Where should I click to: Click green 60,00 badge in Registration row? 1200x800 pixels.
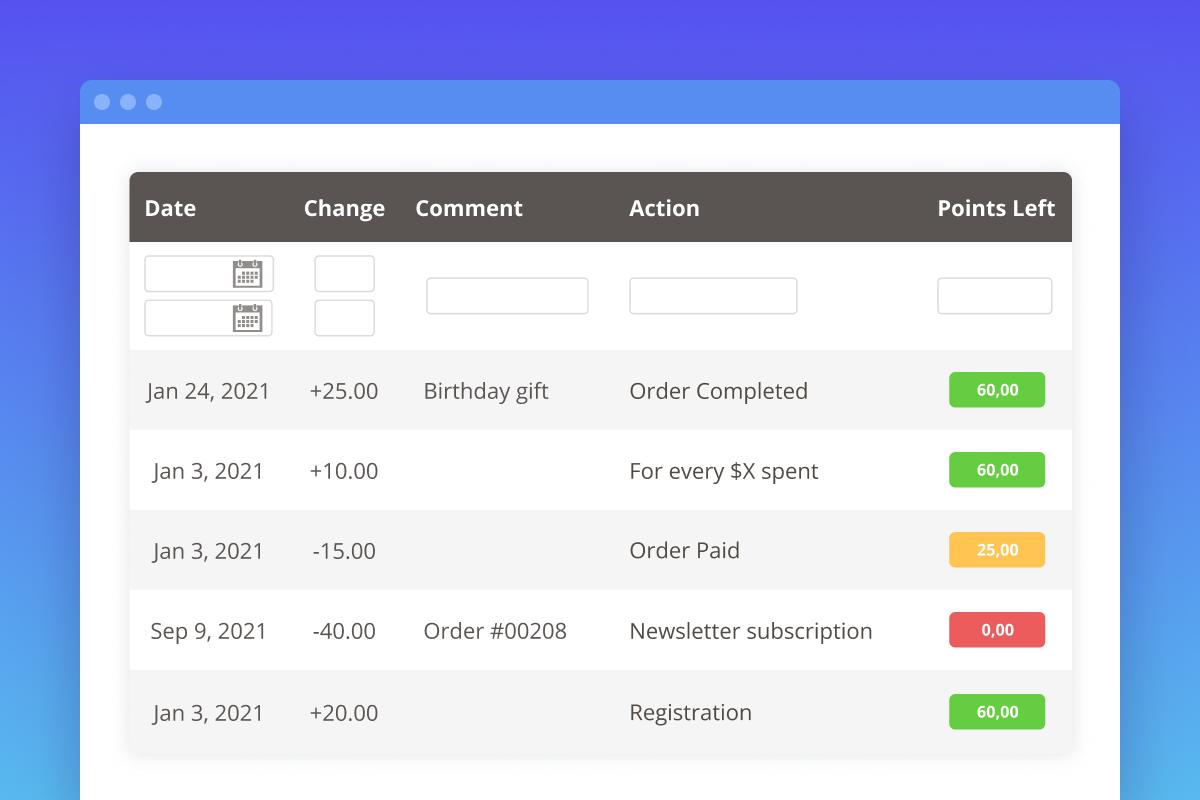click(x=996, y=712)
